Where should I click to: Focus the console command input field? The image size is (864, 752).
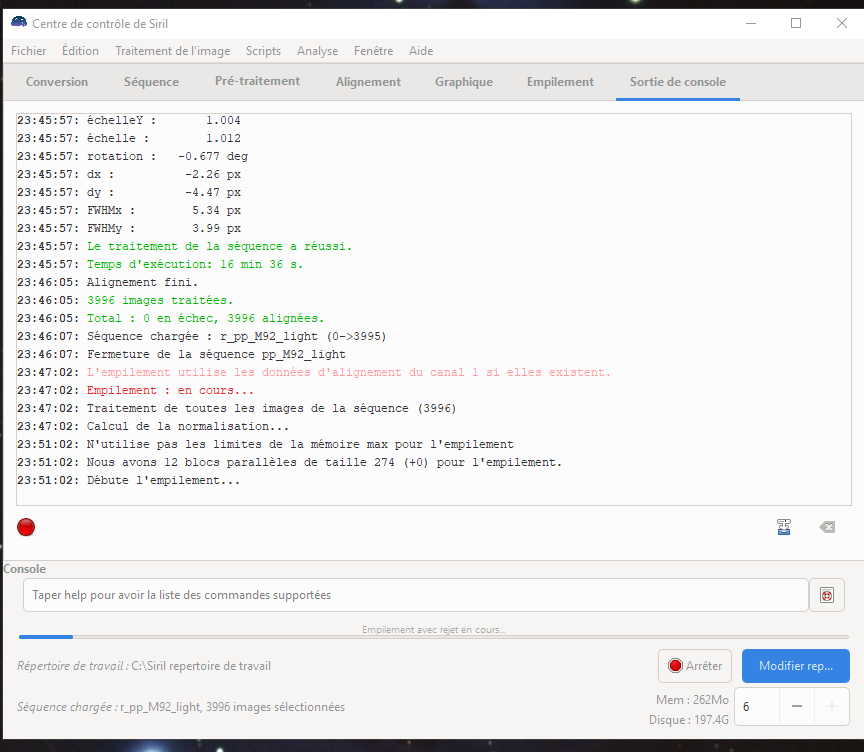(x=416, y=595)
